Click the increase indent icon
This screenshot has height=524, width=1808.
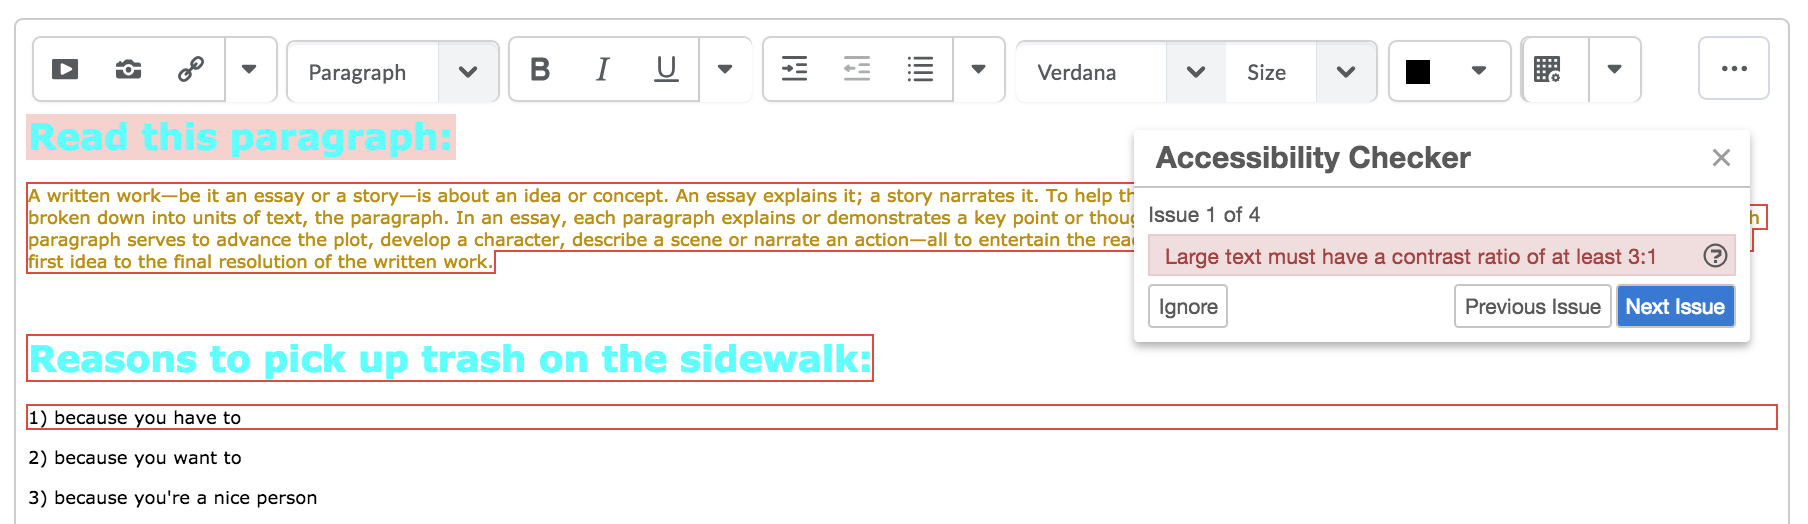tap(794, 70)
